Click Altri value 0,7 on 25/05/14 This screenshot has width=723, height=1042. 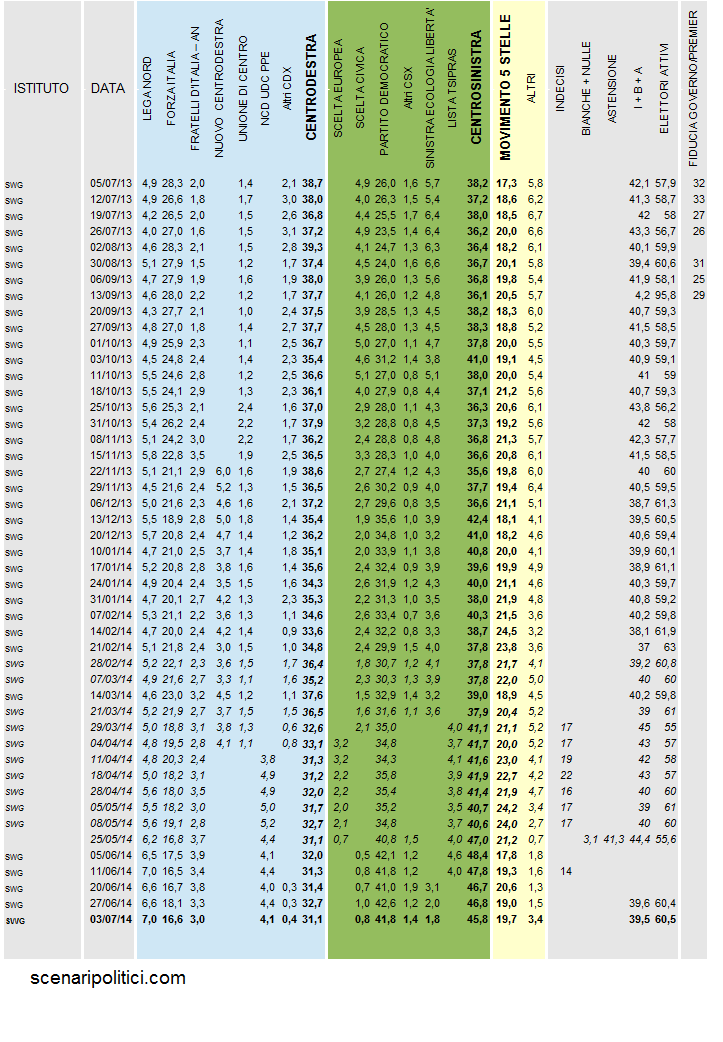coord(536,839)
